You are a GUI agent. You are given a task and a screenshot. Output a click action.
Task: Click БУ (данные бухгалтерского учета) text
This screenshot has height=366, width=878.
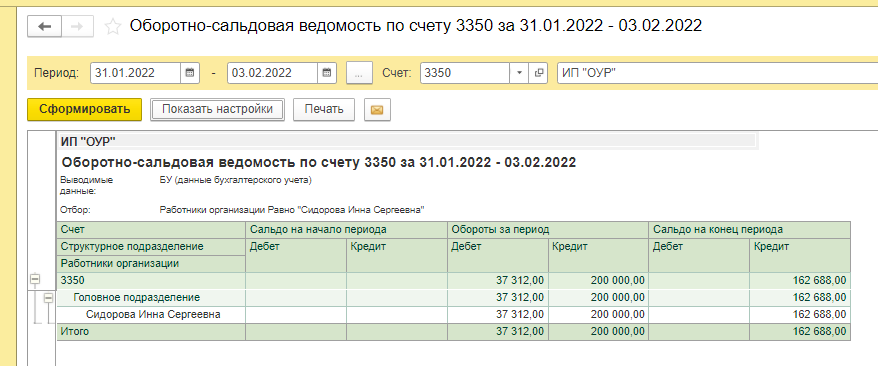pos(236,180)
